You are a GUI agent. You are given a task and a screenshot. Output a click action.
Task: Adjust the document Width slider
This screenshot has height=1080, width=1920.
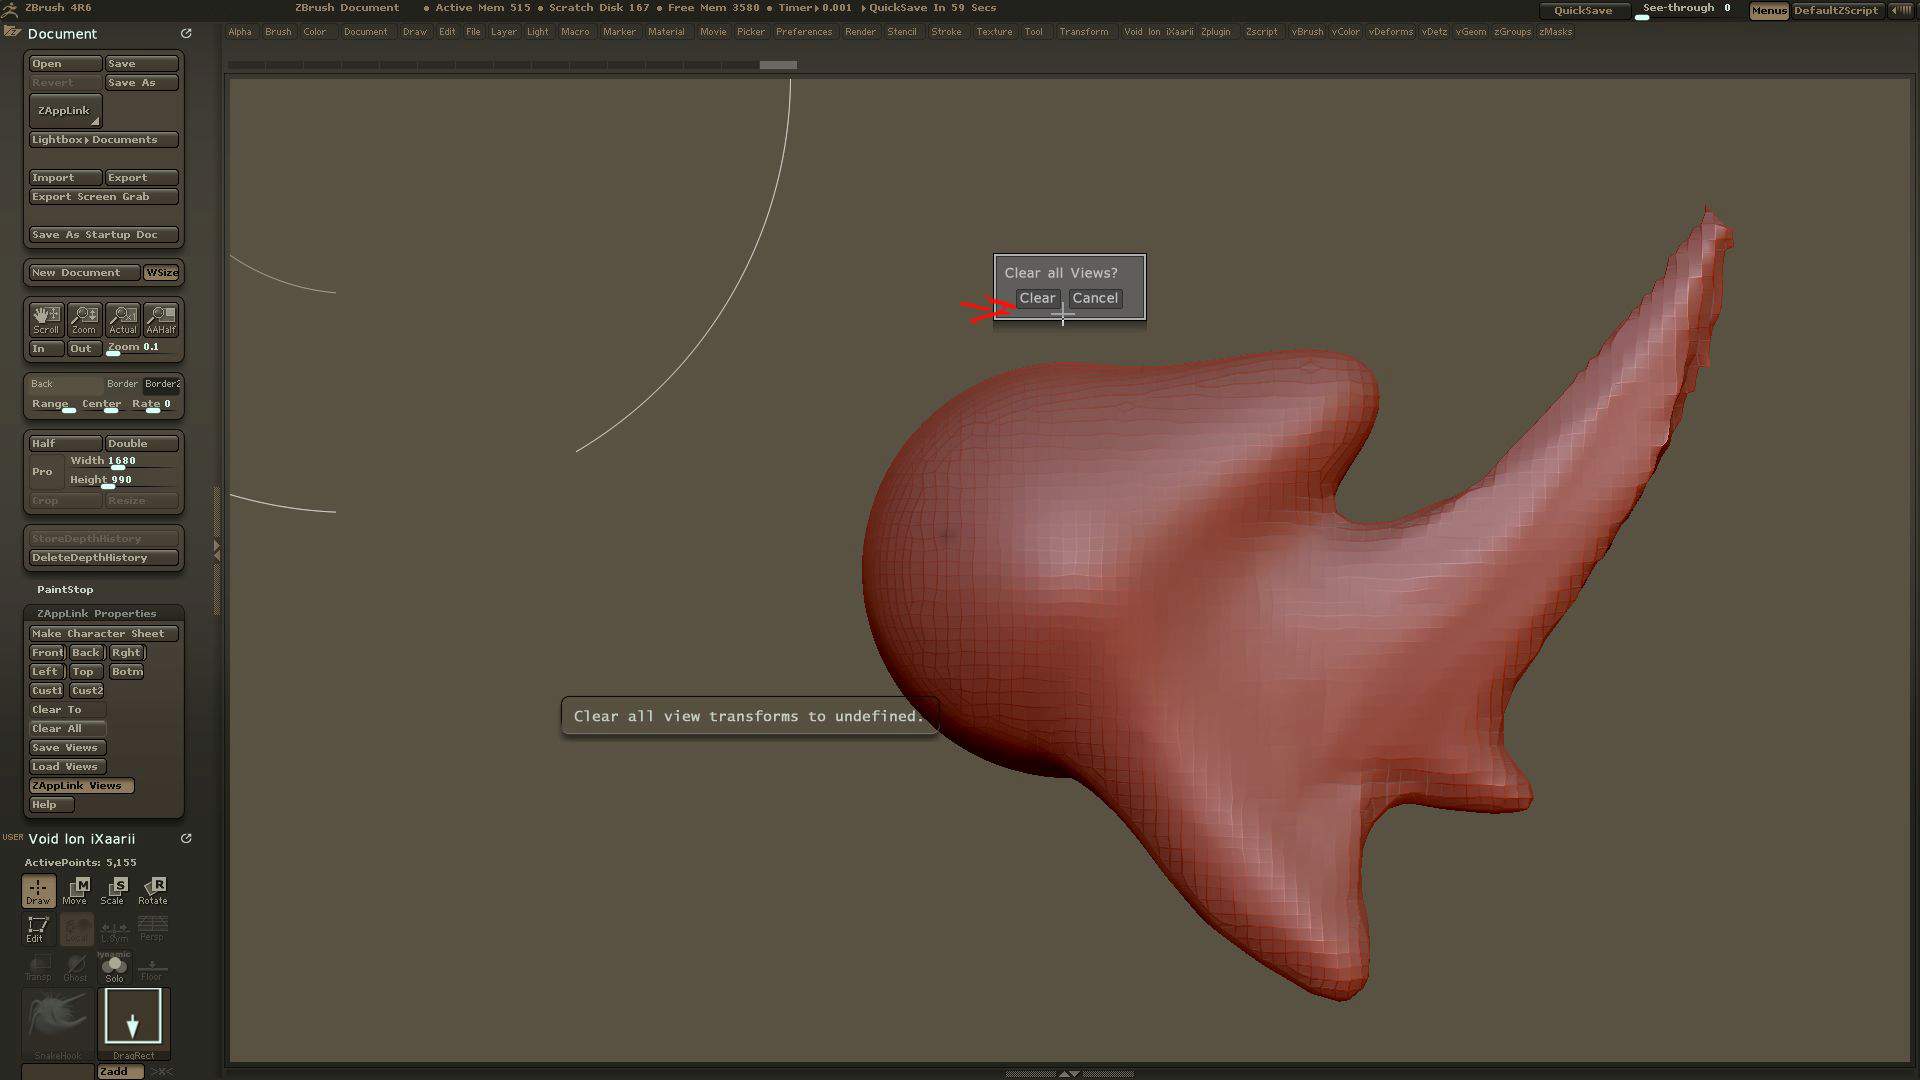[x=123, y=462]
